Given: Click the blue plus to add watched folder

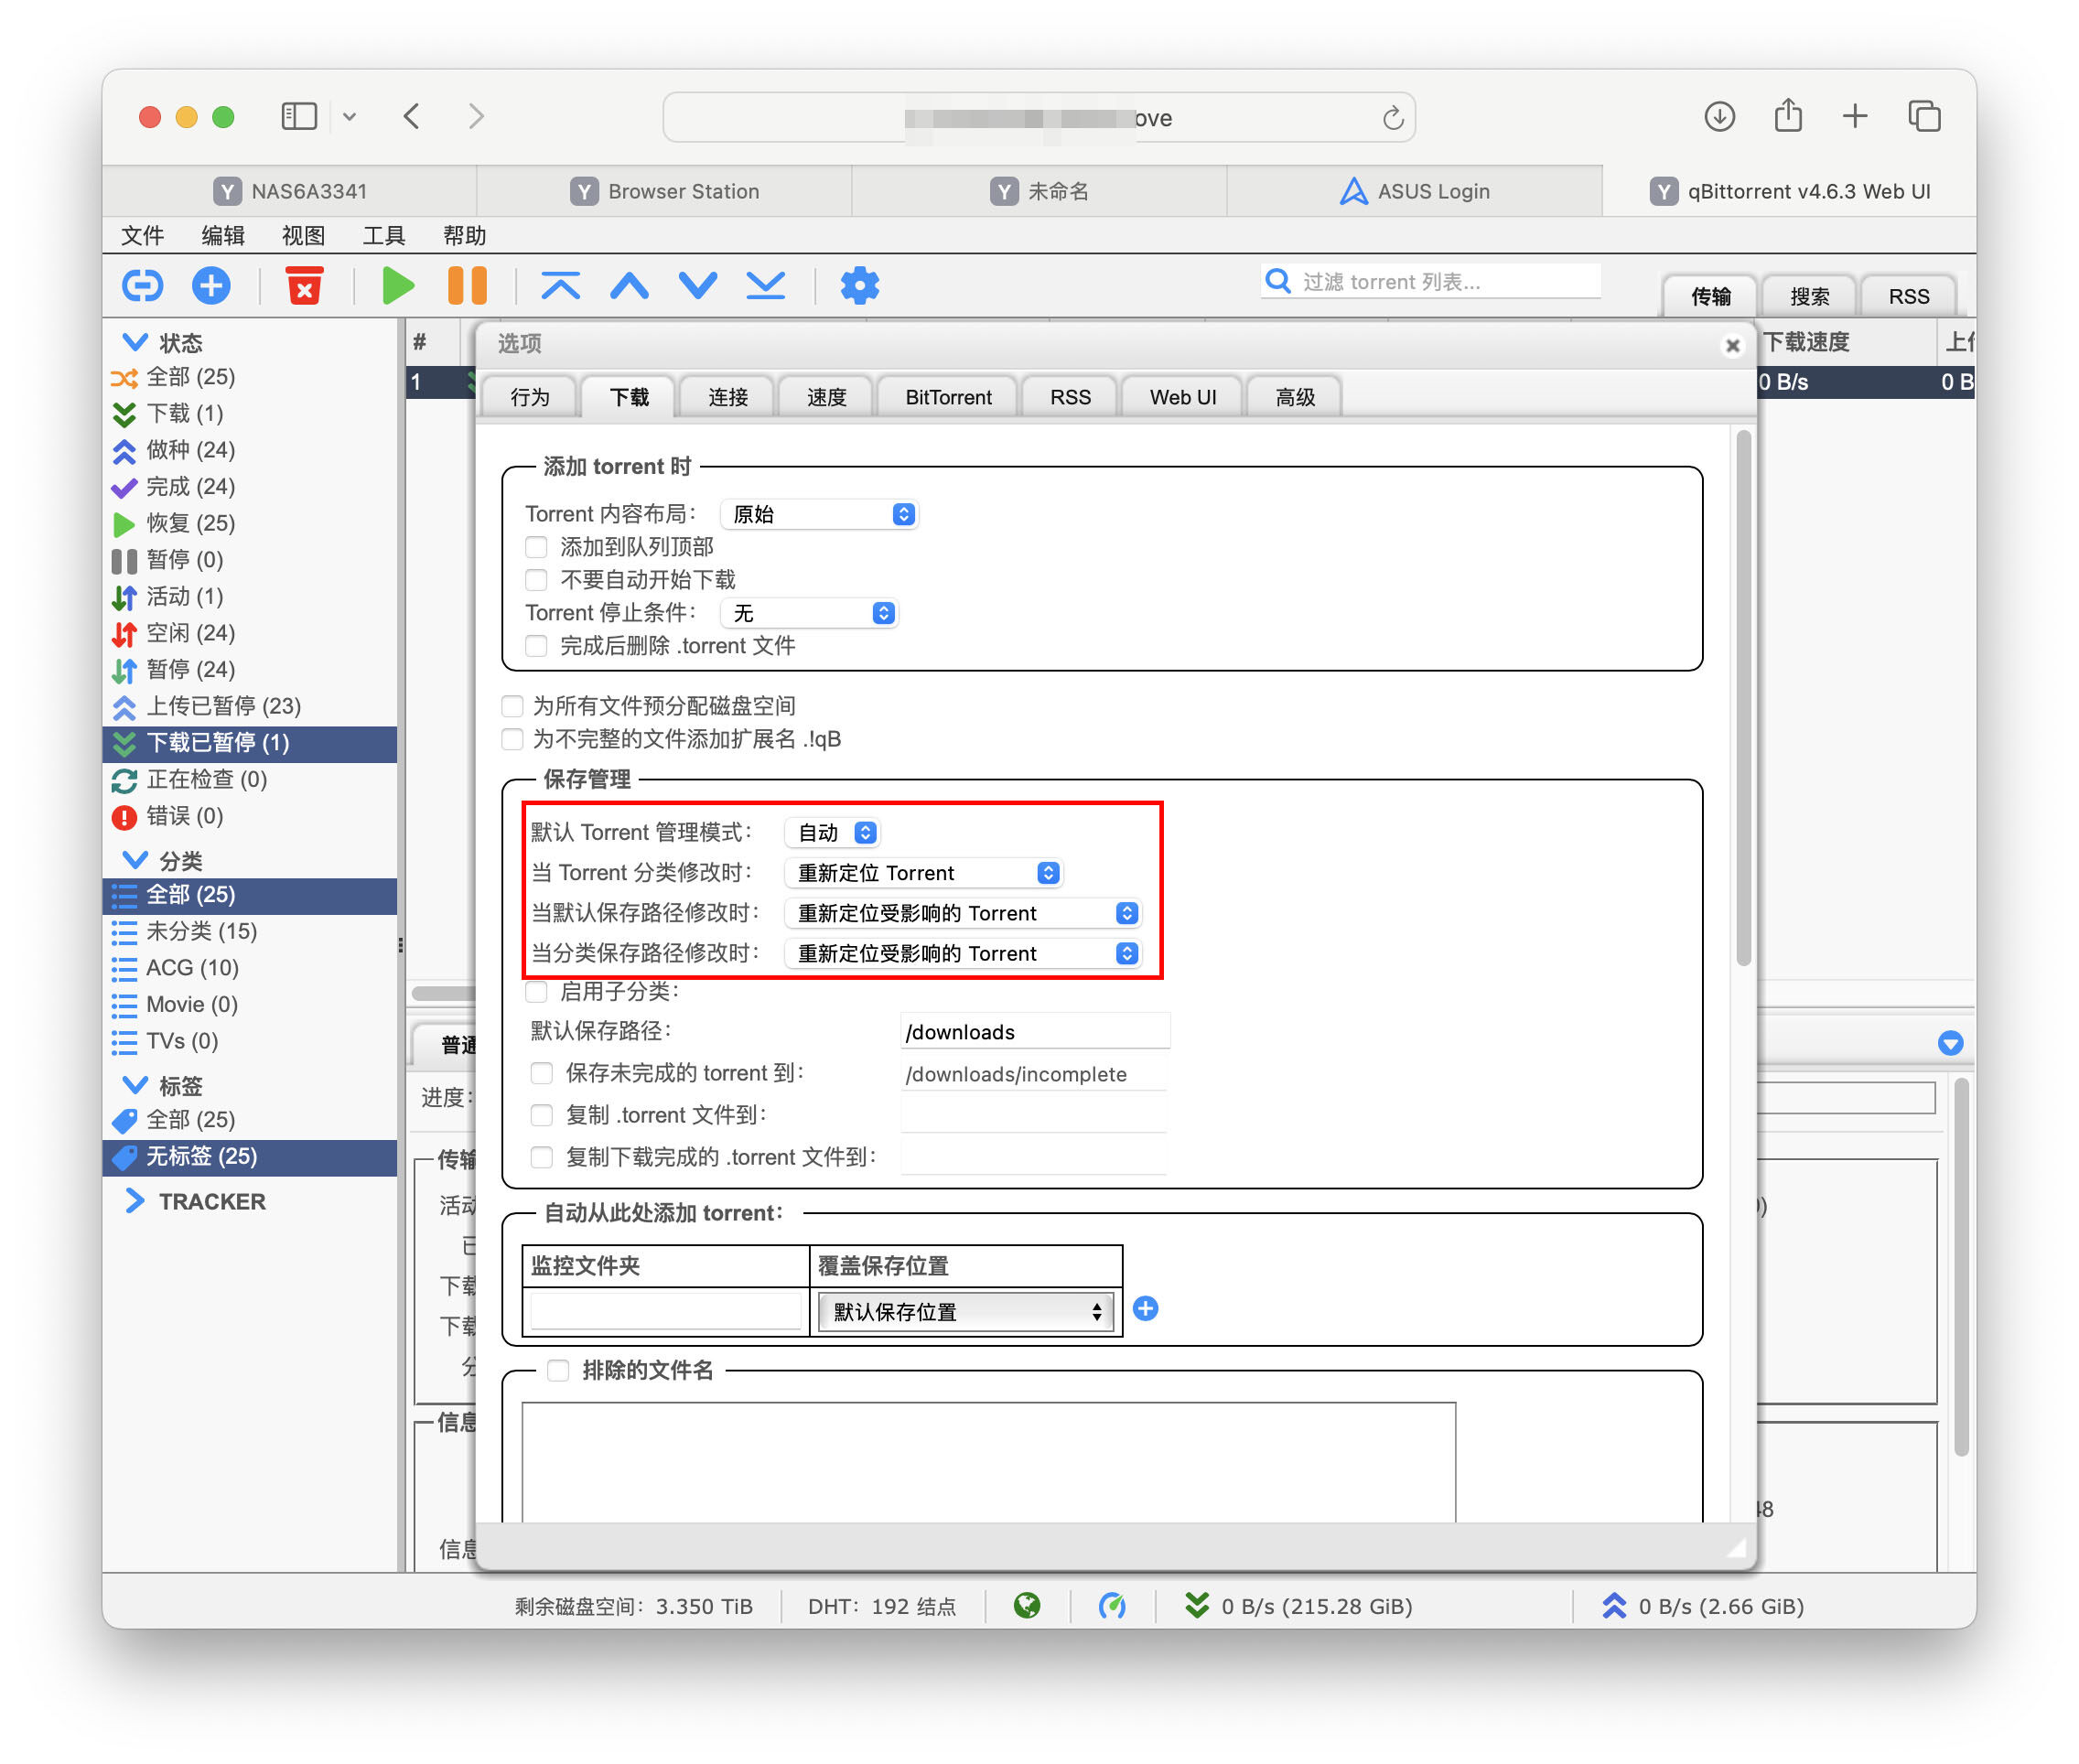Looking at the screenshot, I should (x=1146, y=1308).
